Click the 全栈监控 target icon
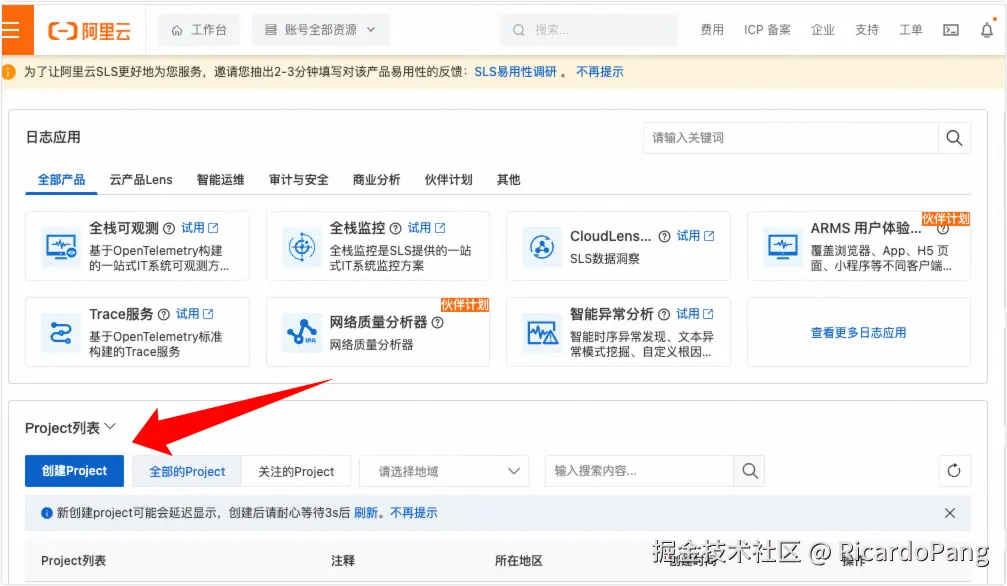 302,247
